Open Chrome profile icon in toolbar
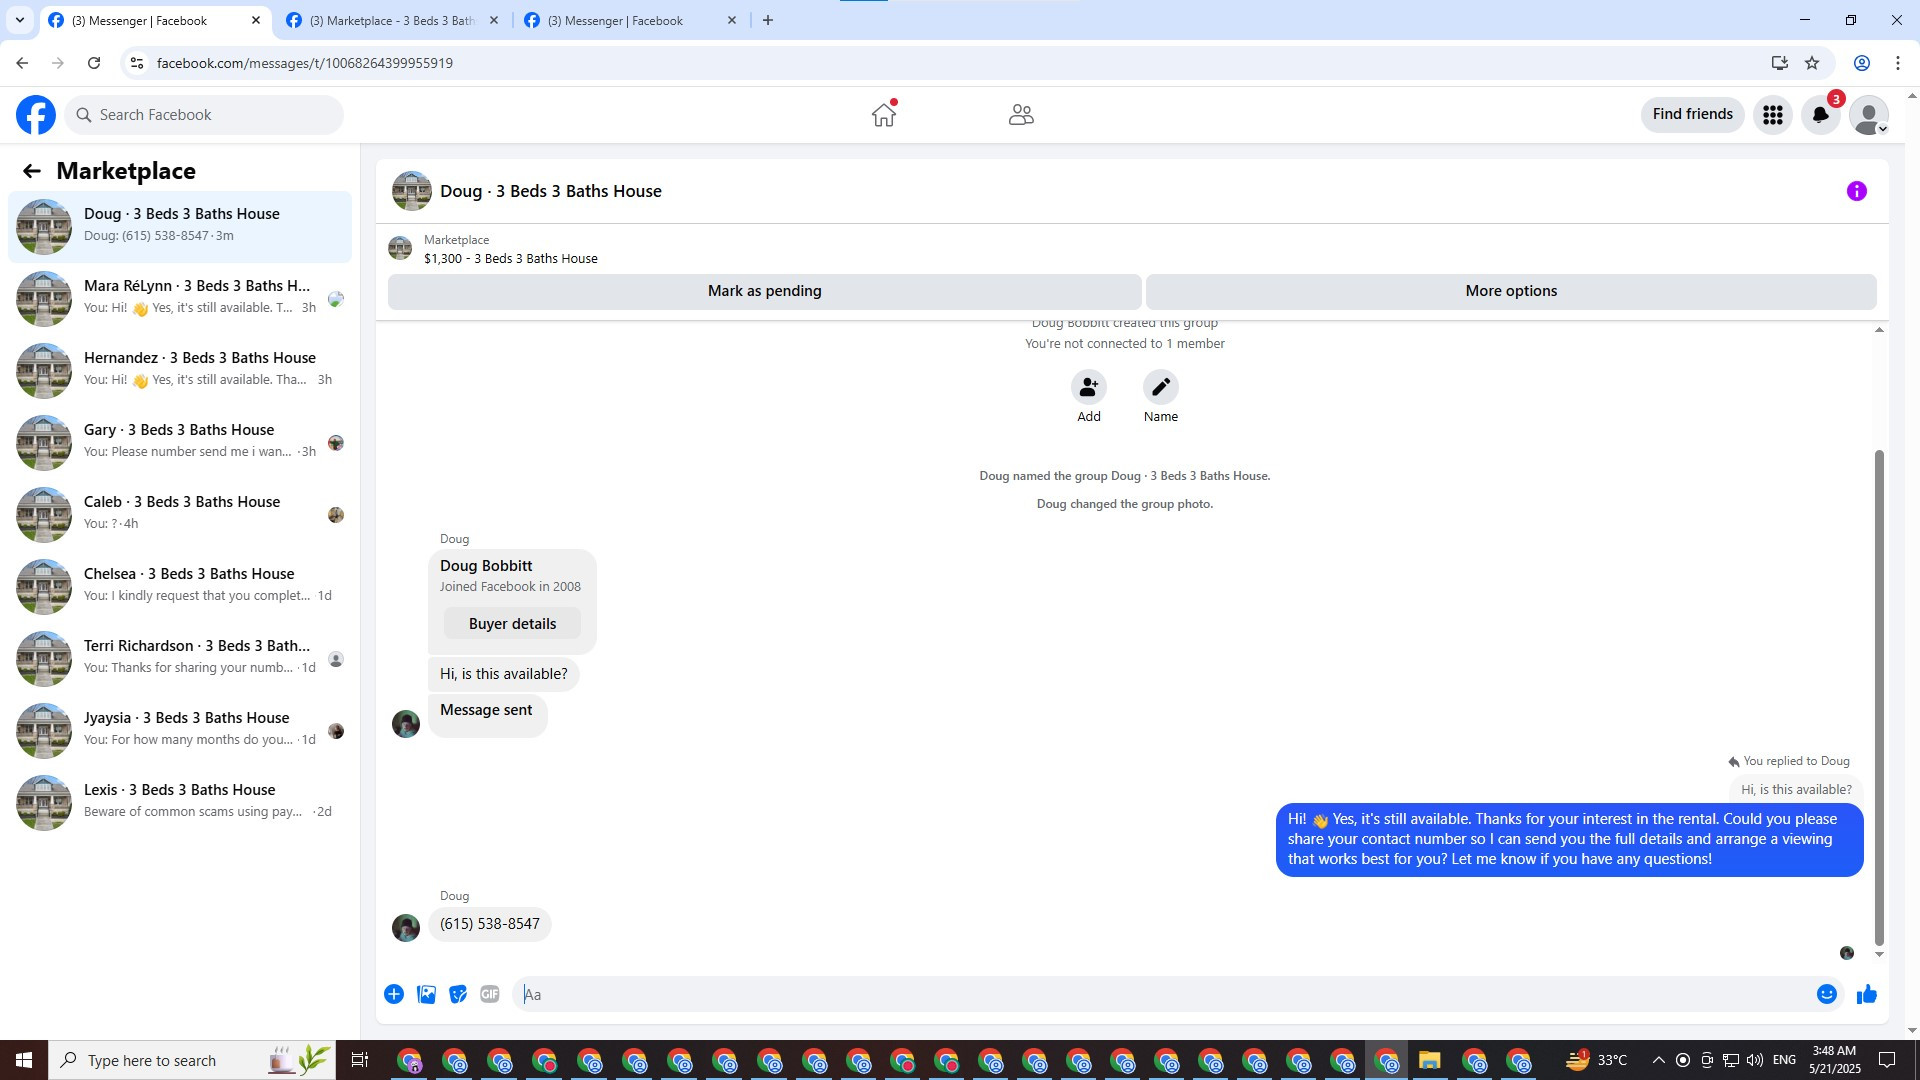Viewport: 1920px width, 1080px height. (x=1862, y=63)
